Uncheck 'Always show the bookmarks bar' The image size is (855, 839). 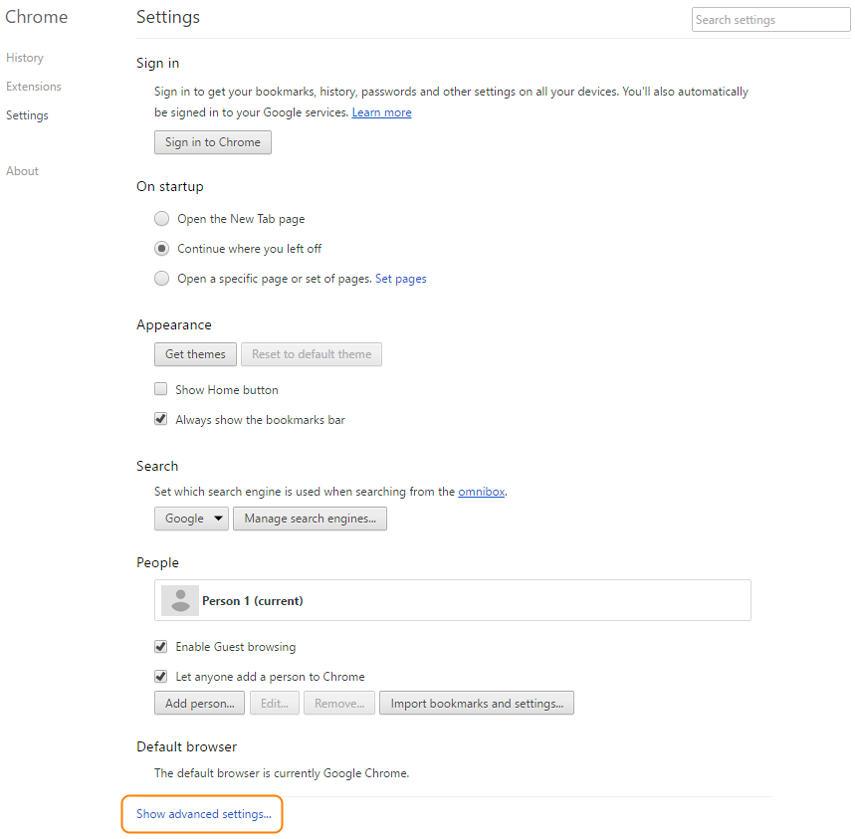[161, 420]
